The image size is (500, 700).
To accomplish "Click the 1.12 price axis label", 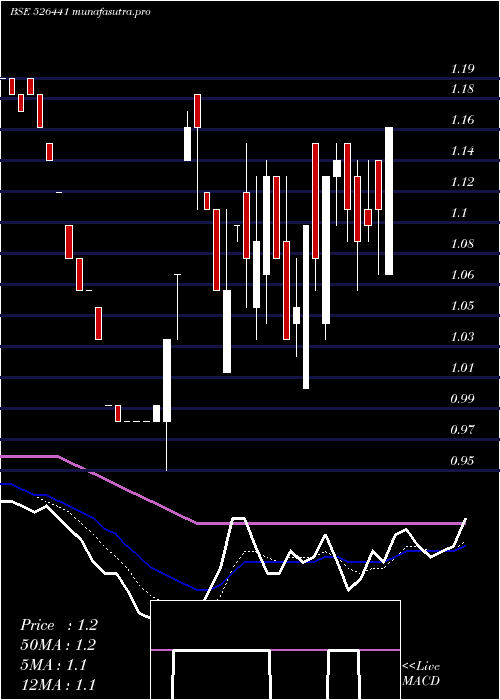I will 462,182.
